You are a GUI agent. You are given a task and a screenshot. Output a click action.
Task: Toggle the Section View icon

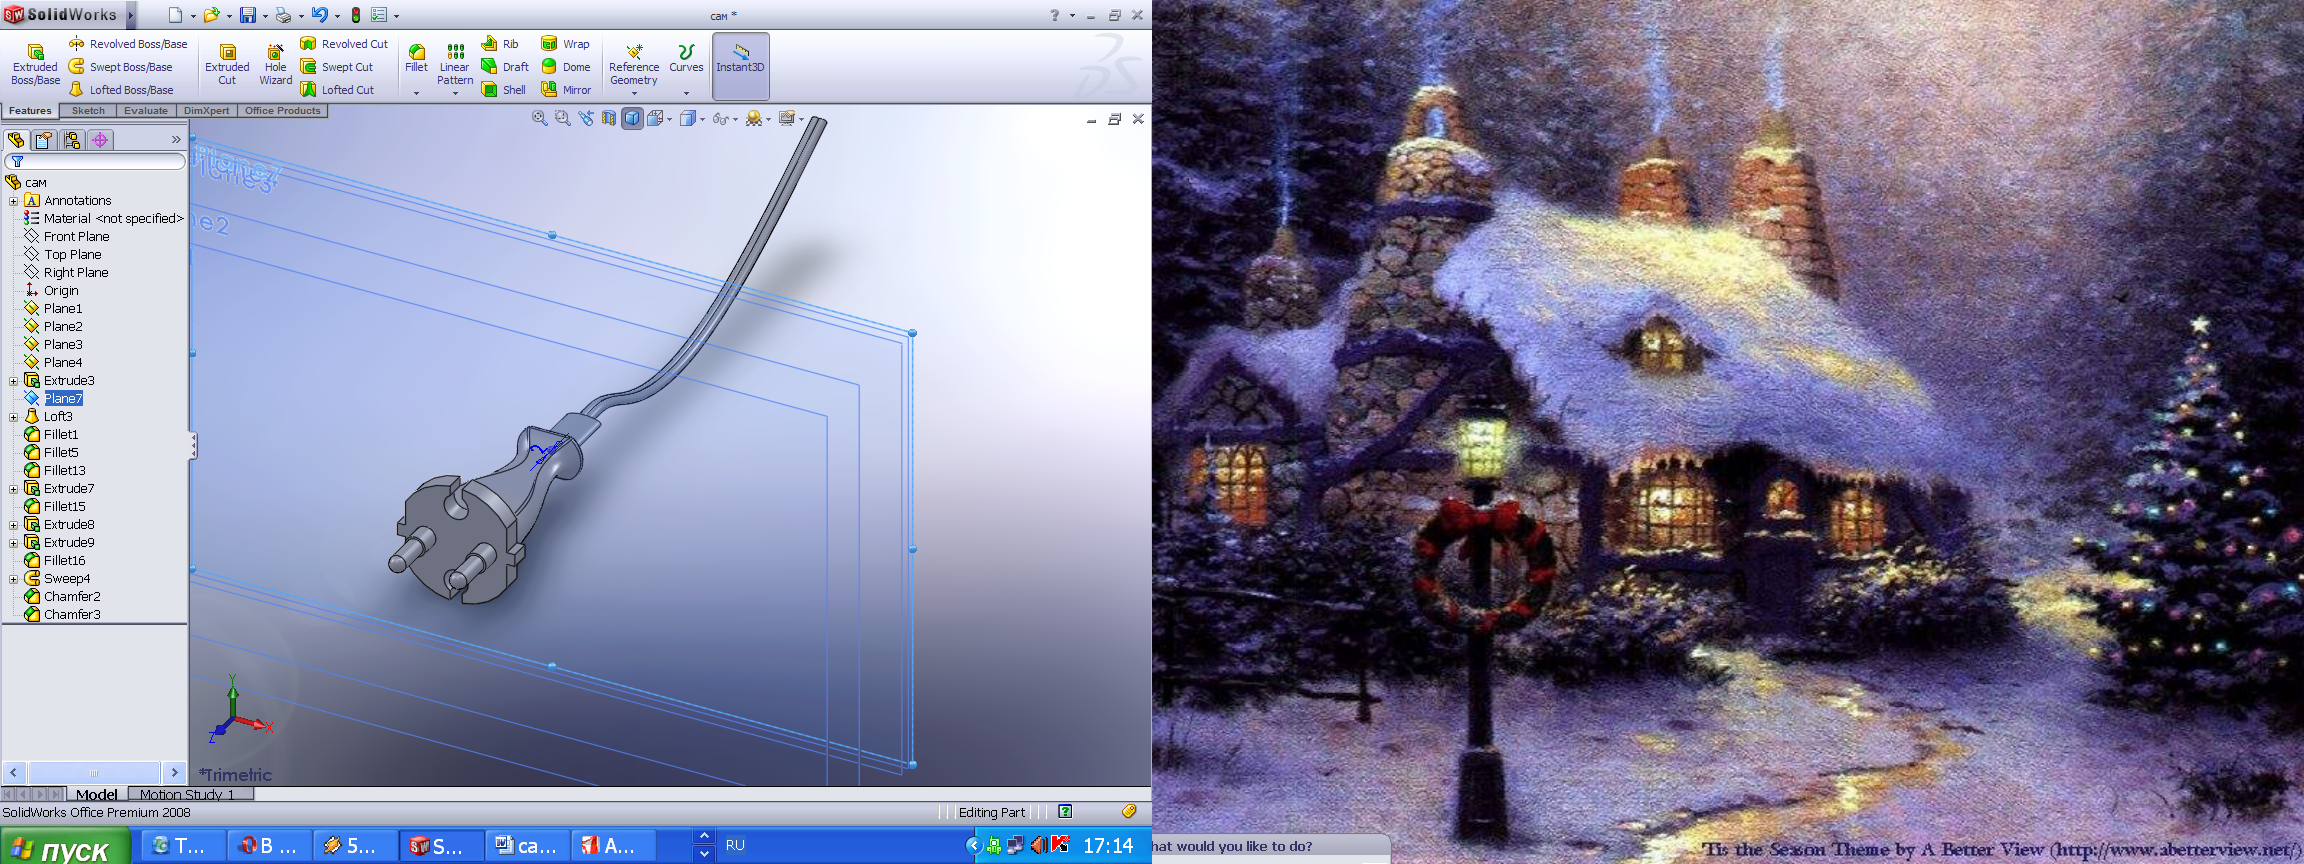click(609, 118)
